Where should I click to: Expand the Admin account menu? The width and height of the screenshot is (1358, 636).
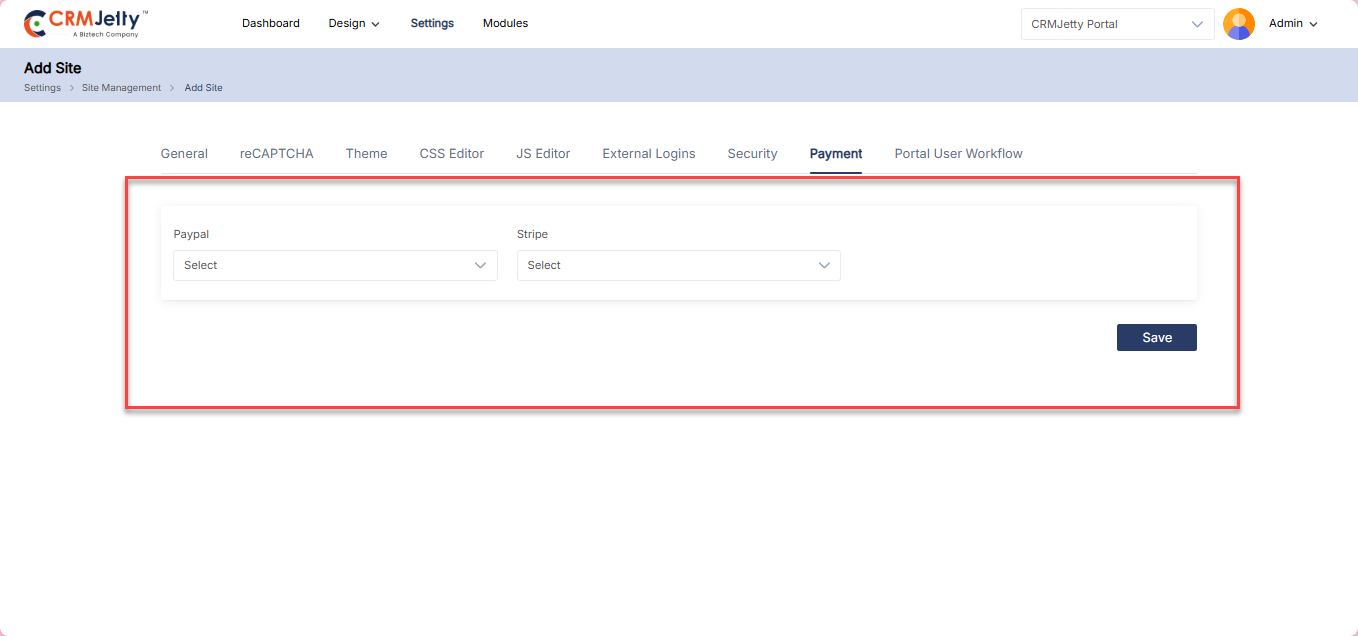click(x=1293, y=23)
